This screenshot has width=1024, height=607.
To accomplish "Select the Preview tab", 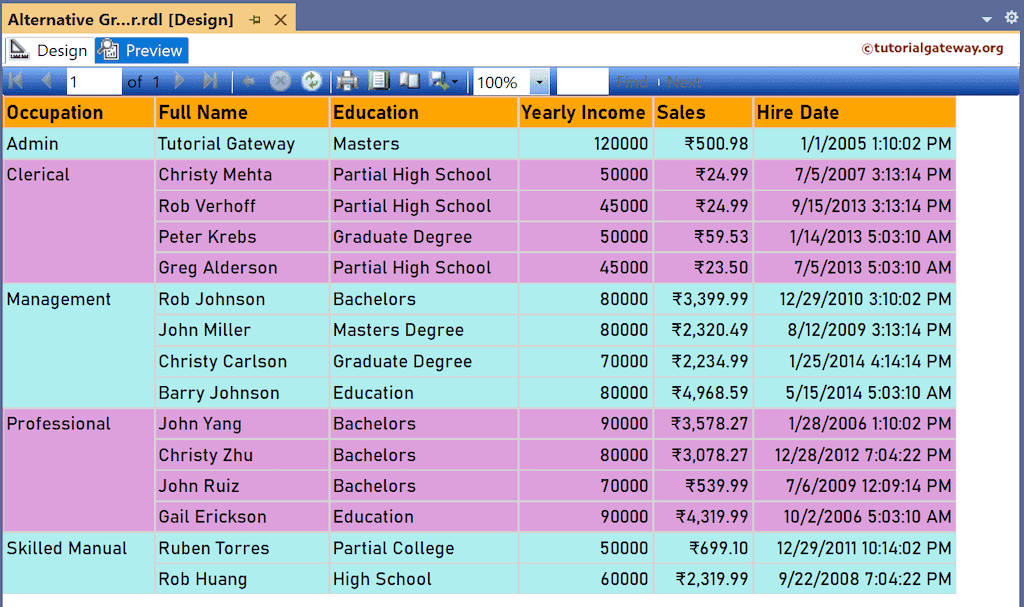I will [142, 51].
